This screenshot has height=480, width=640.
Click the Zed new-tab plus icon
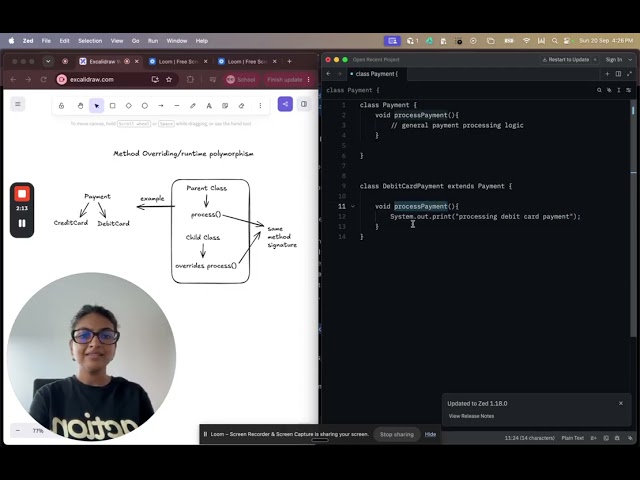pos(607,74)
